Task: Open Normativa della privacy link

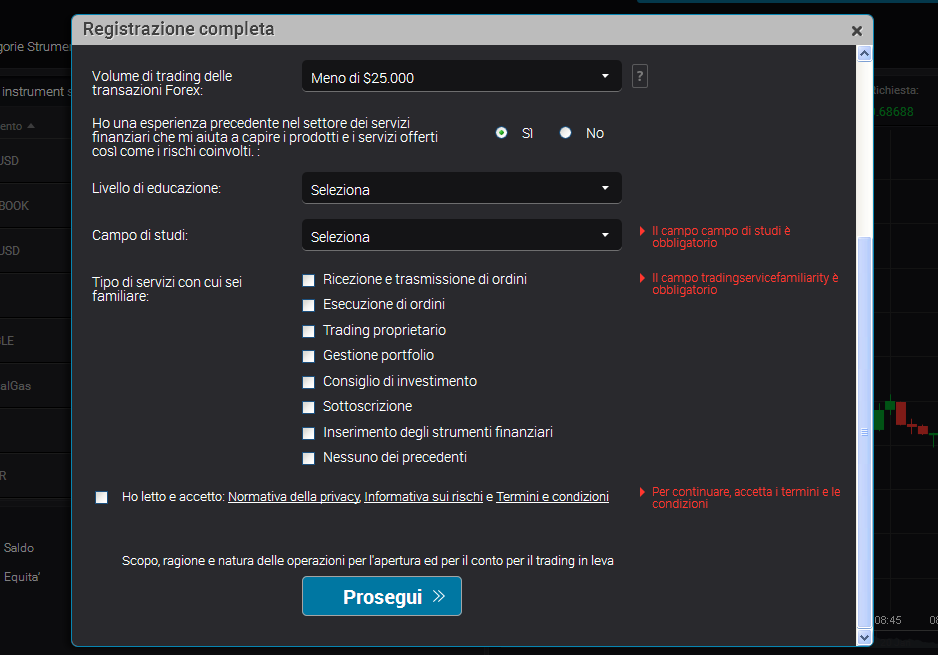Action: point(294,496)
